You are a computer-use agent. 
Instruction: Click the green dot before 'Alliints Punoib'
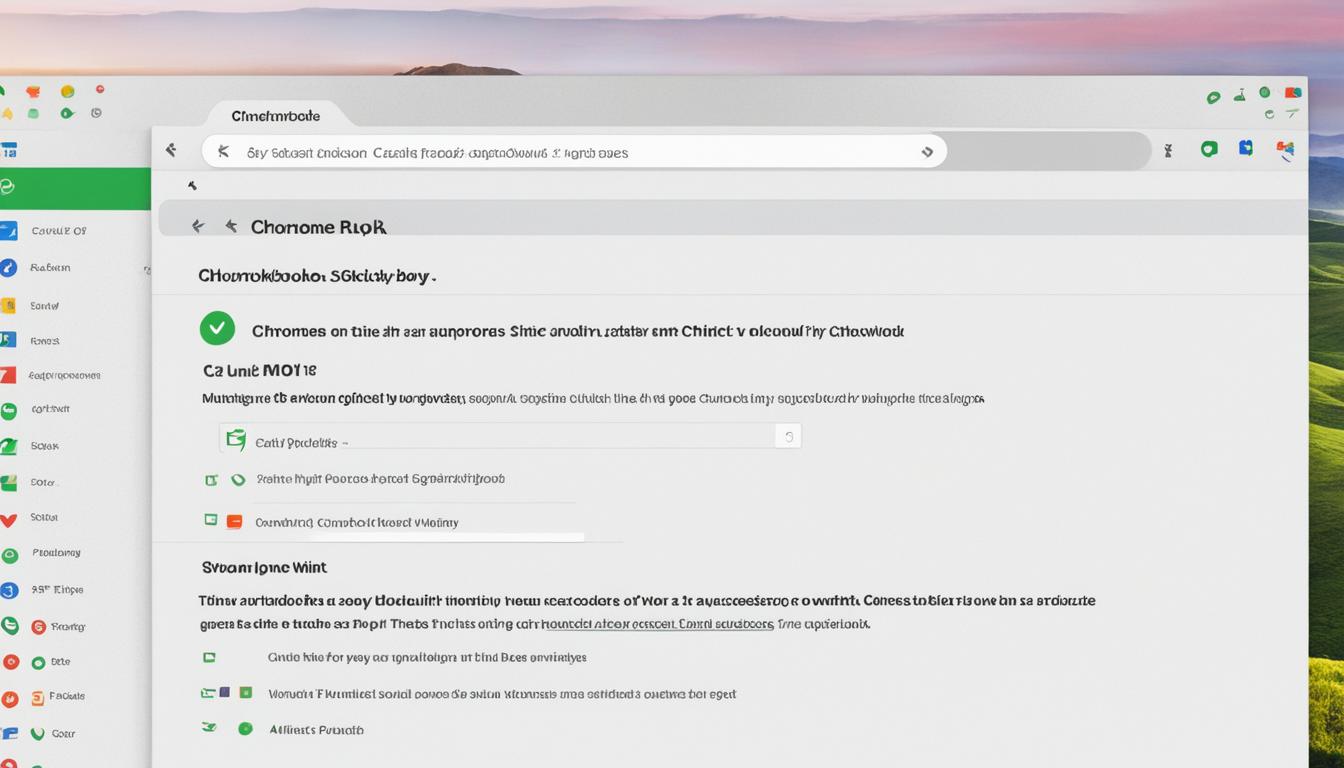245,729
